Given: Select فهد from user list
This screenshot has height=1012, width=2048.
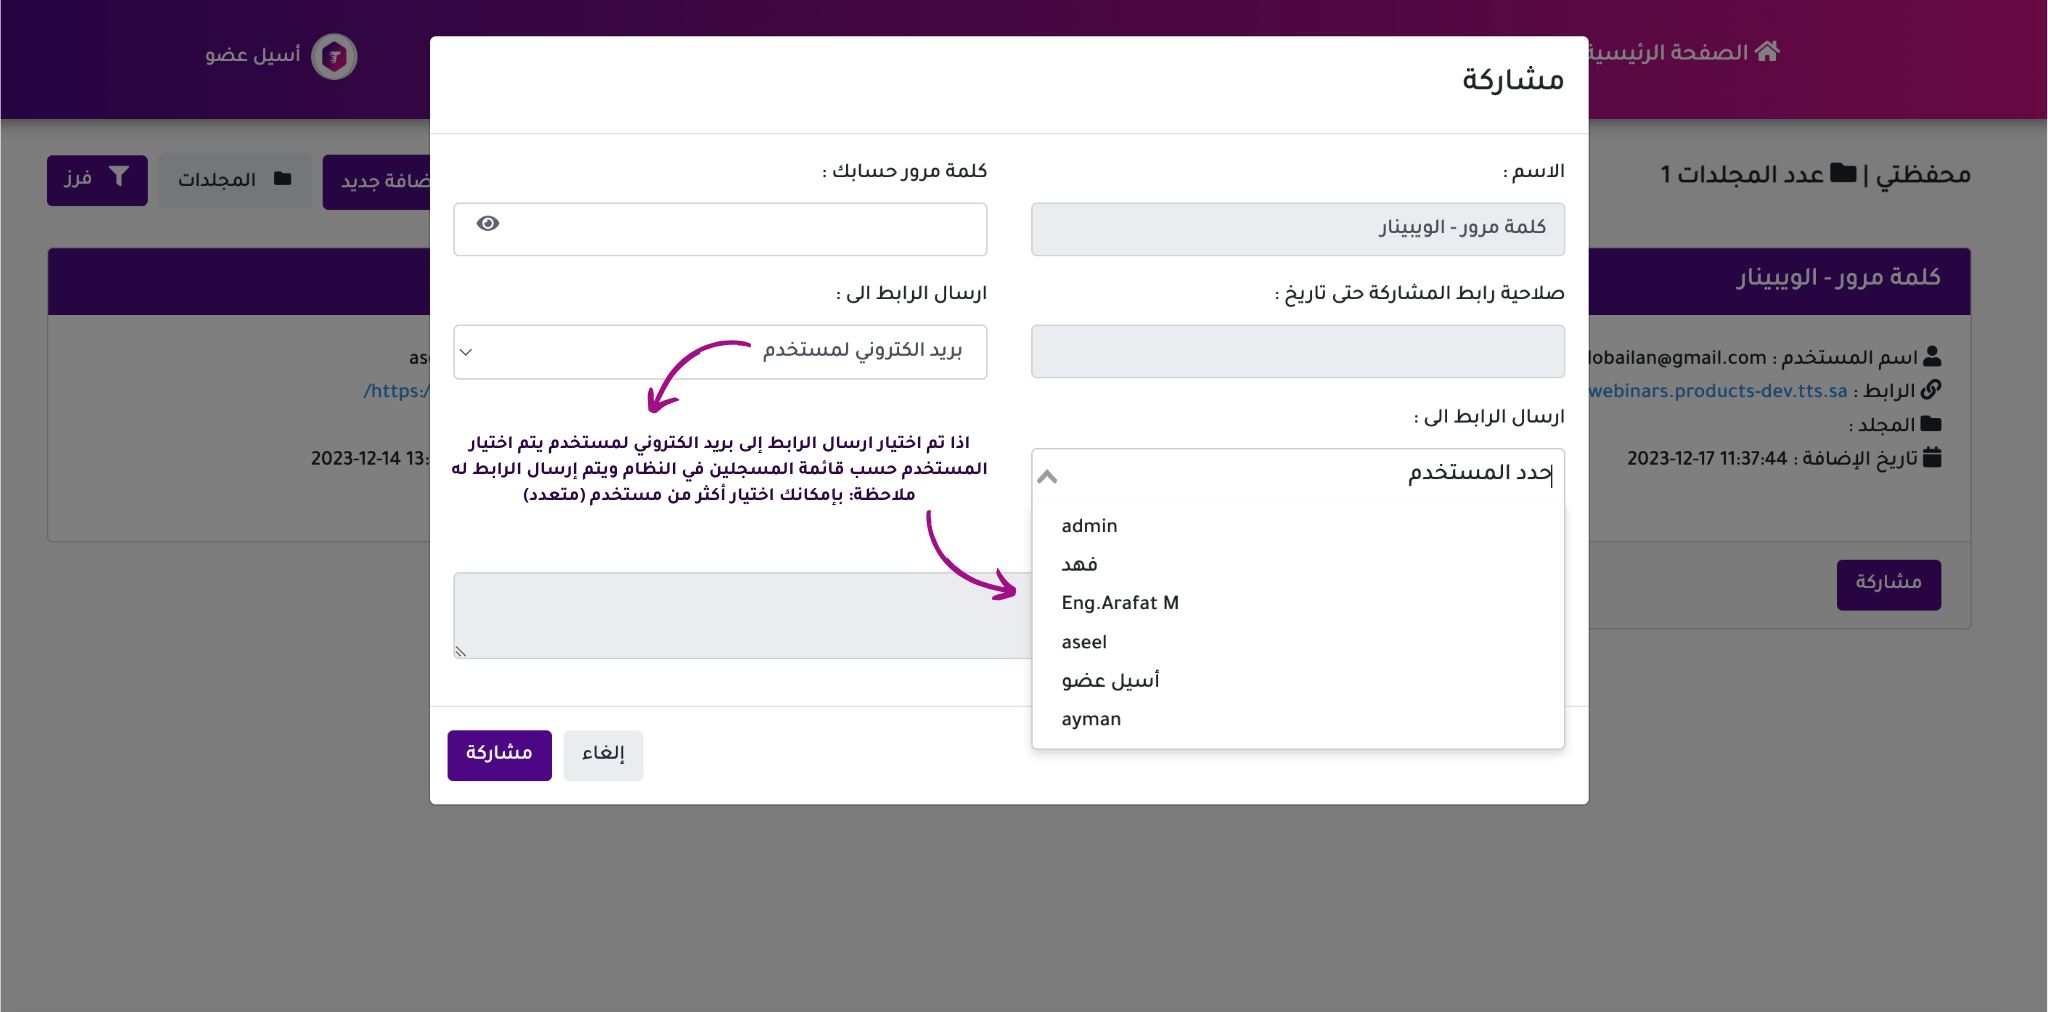Looking at the screenshot, I should pos(1080,565).
